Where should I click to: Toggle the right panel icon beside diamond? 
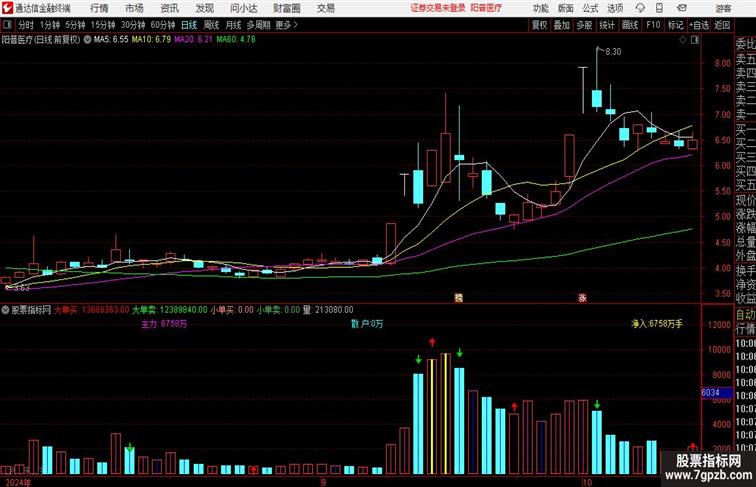tap(695, 40)
